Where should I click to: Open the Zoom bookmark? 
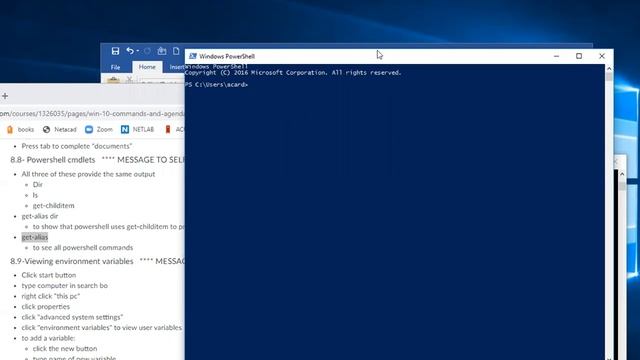tap(98, 129)
